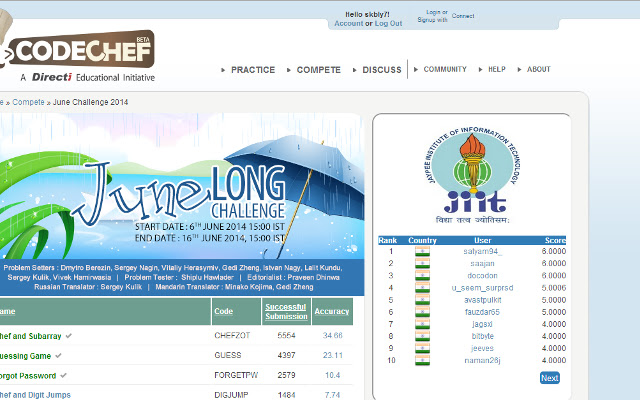Viewport: 640px width, 400px height.
Task: Click the arrow before DISCUSS
Action: (354, 70)
